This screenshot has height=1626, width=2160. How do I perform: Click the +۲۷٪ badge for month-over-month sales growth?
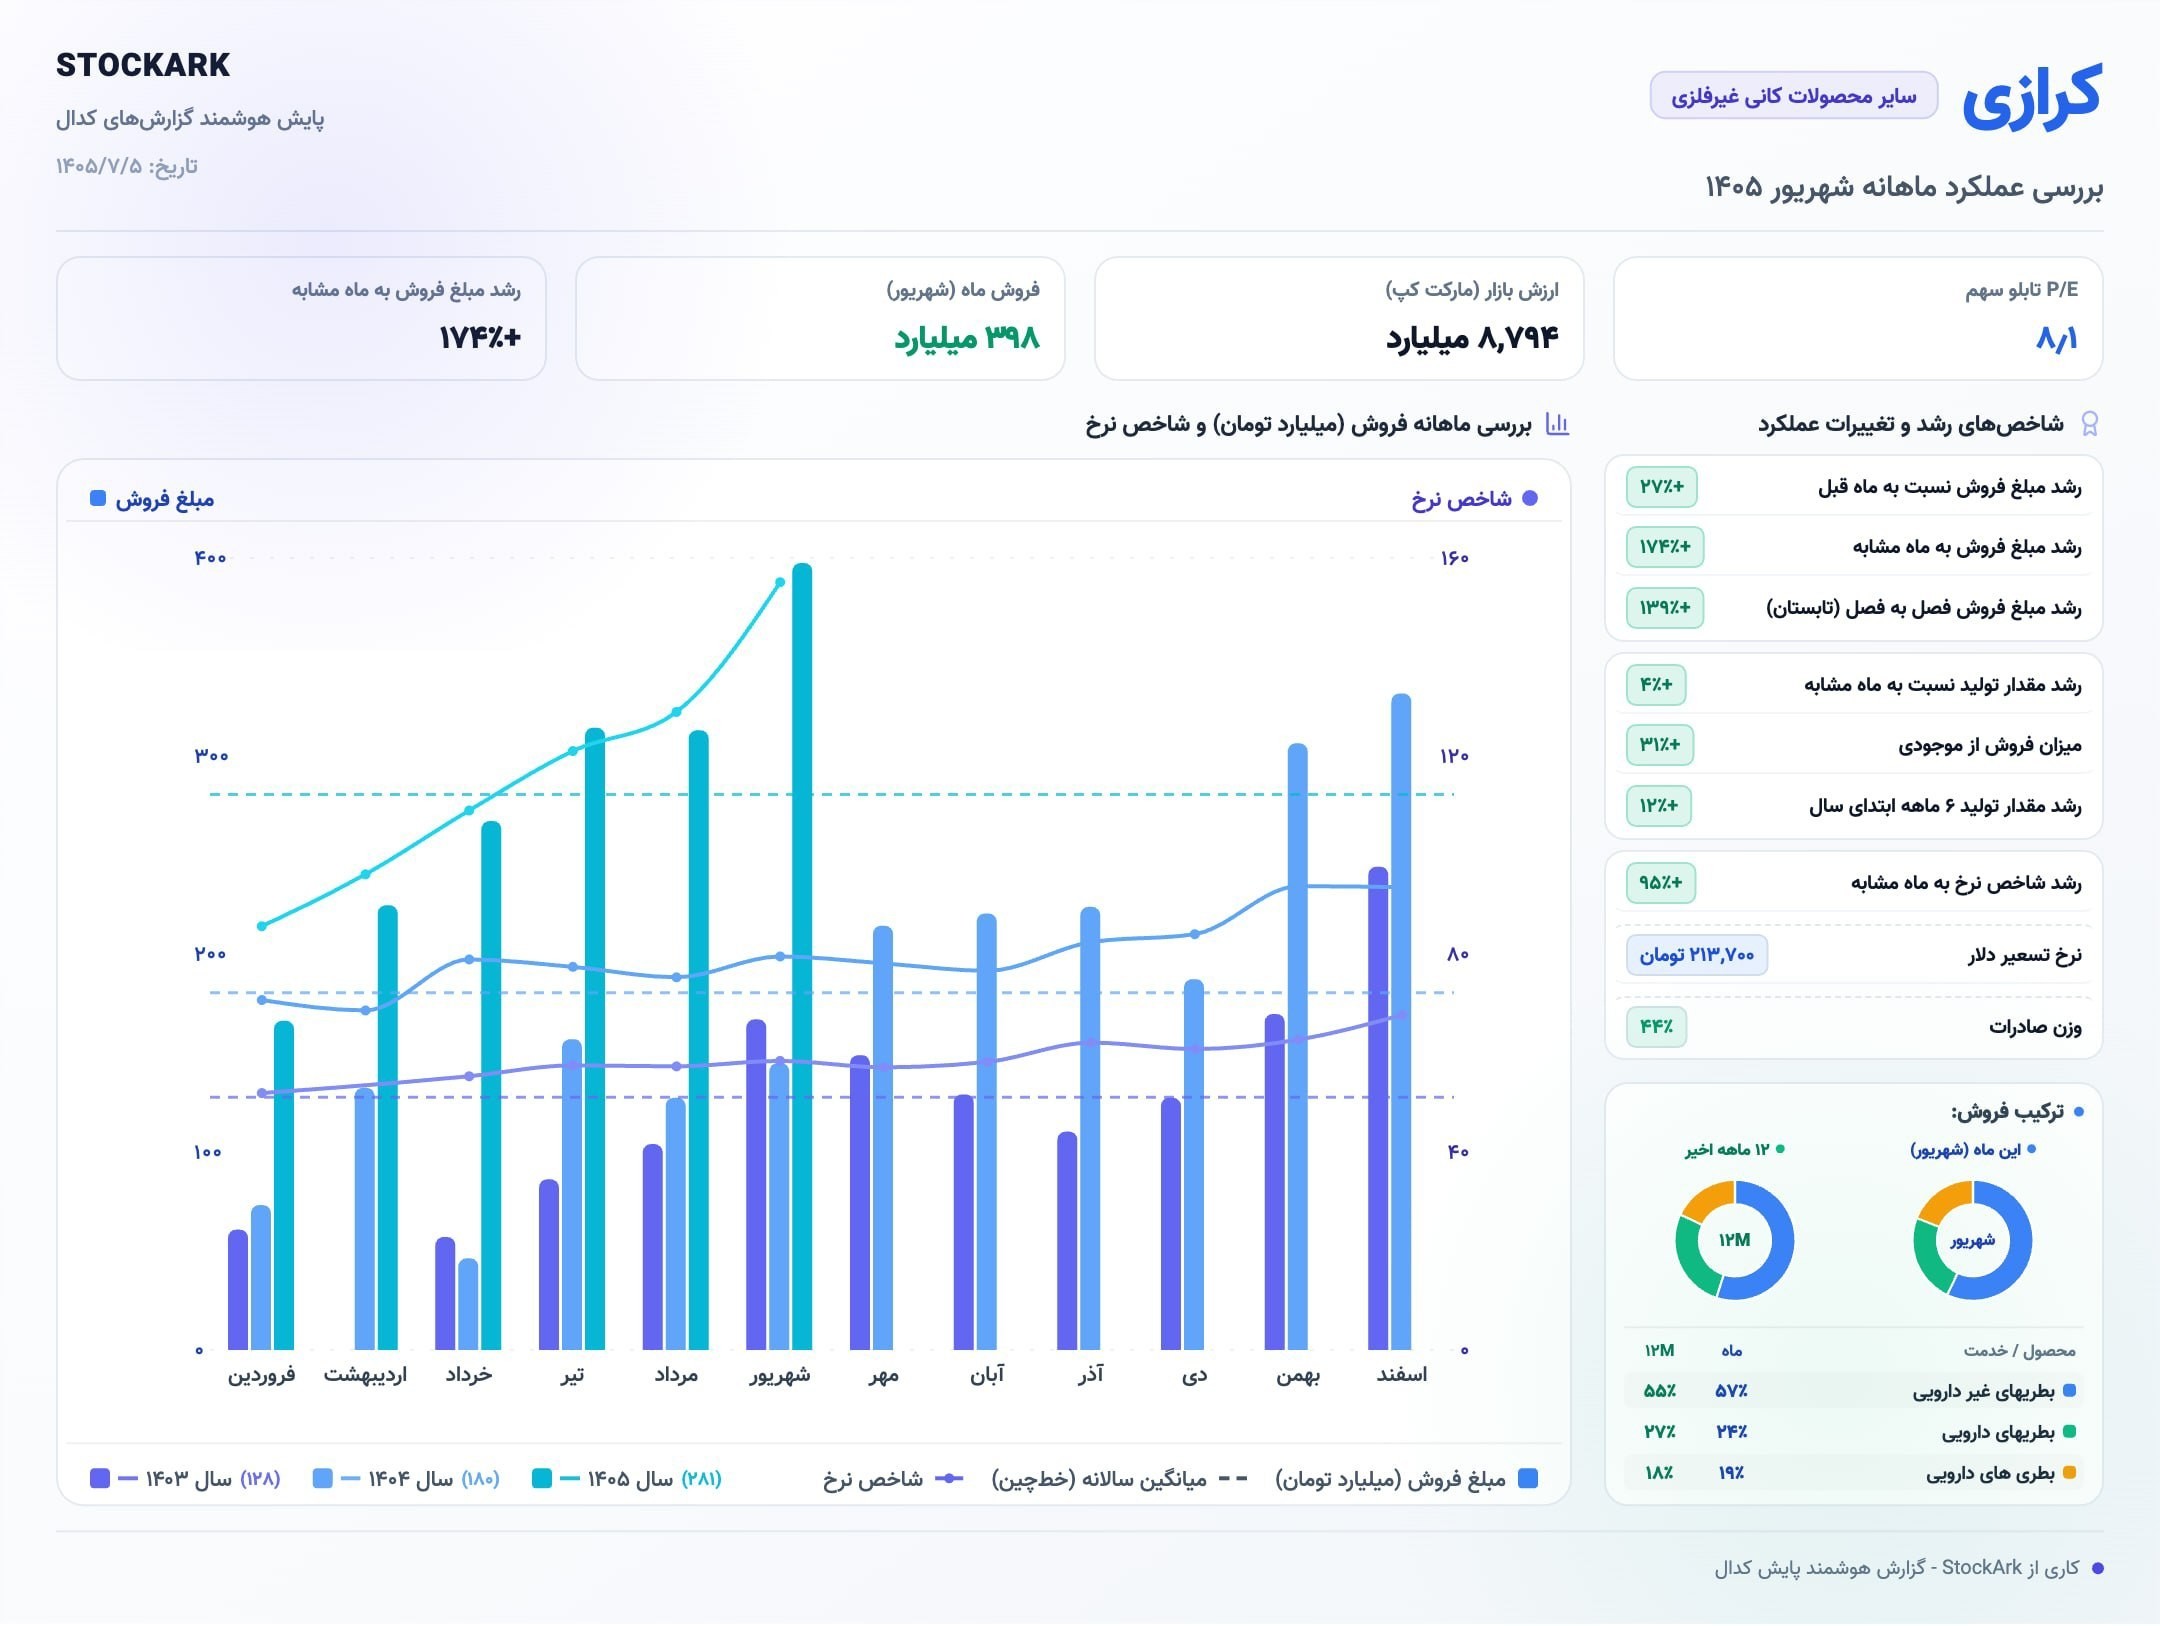click(1661, 487)
